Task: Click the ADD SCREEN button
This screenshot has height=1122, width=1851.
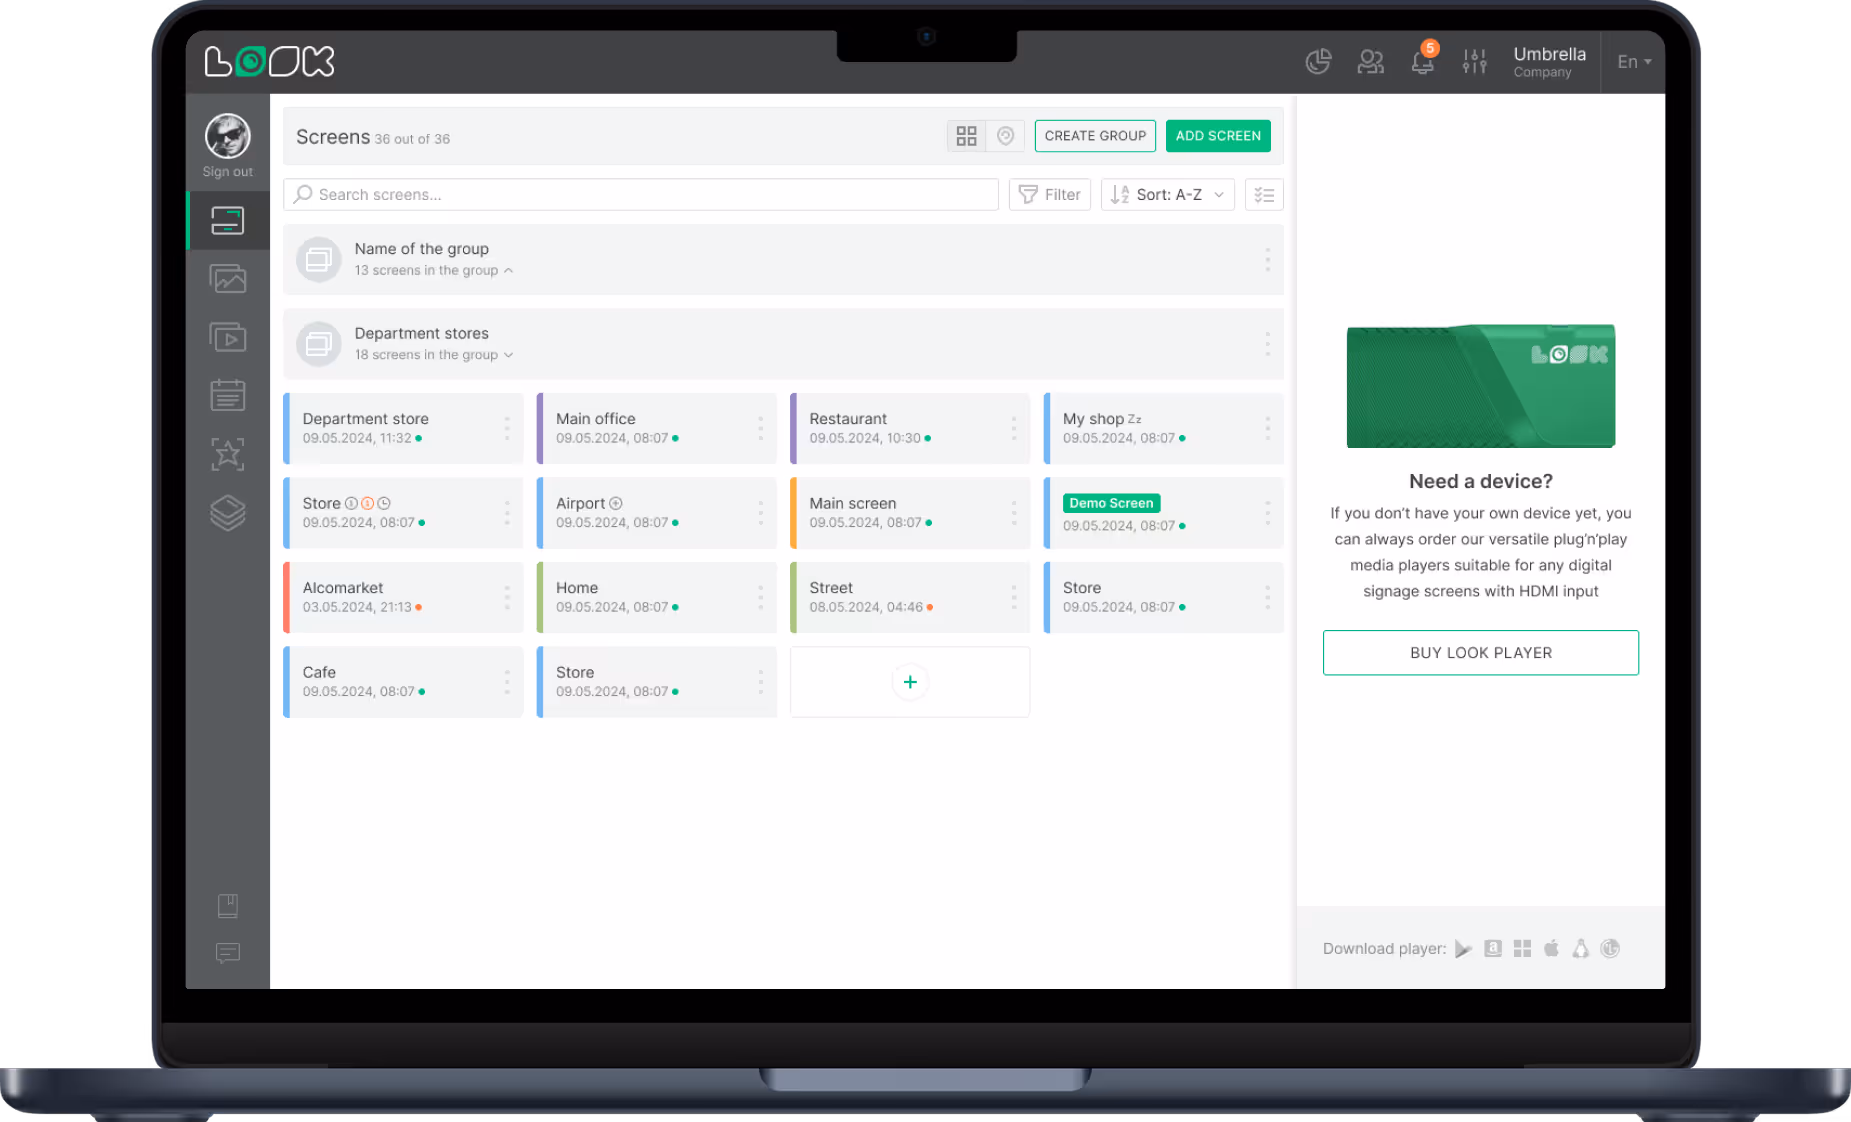Action: coord(1218,135)
